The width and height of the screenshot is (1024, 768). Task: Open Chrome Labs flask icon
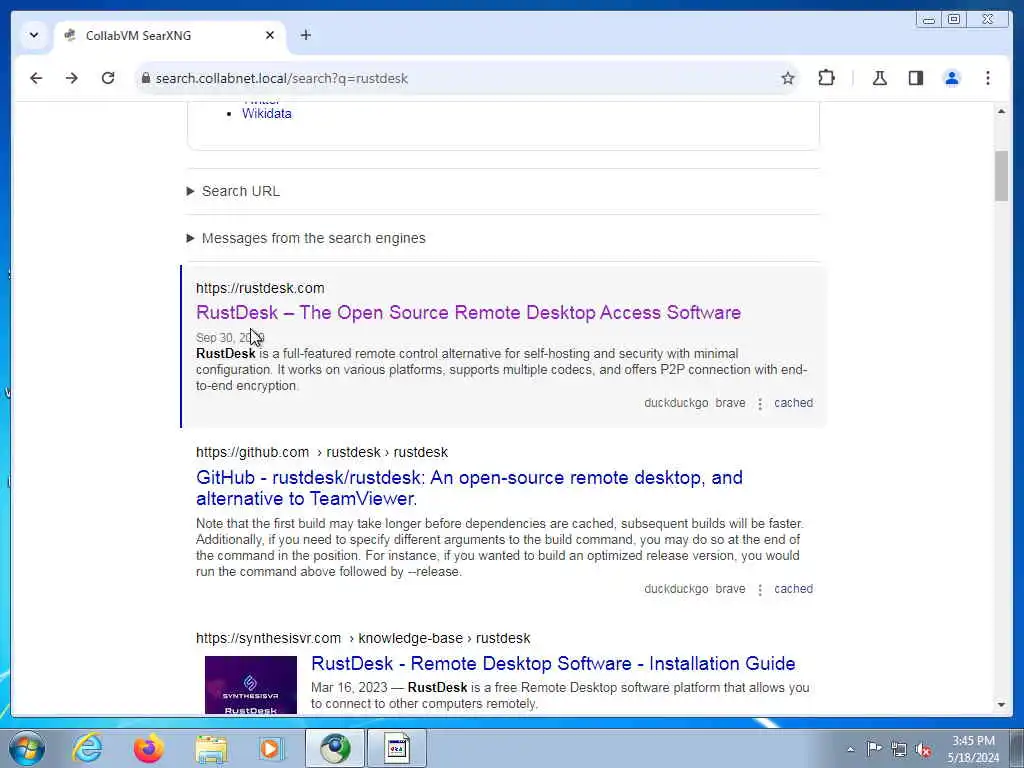[x=880, y=78]
